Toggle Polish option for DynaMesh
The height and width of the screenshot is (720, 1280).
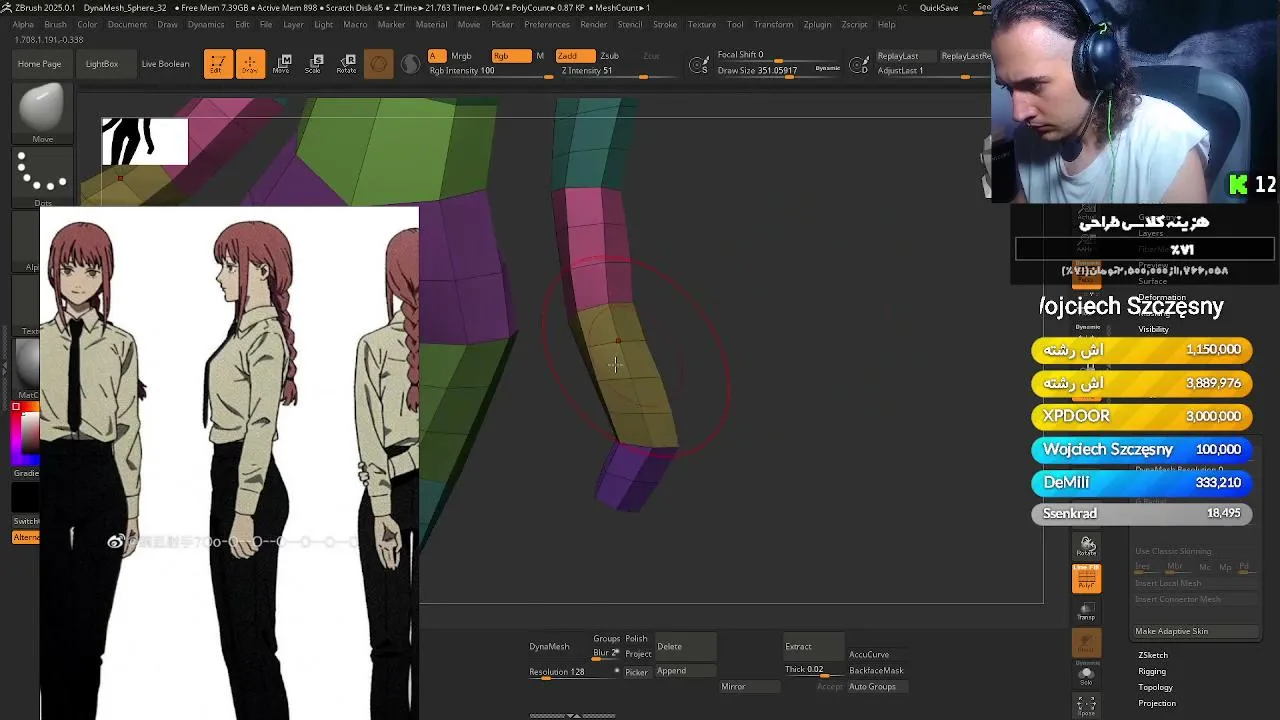[636, 639]
